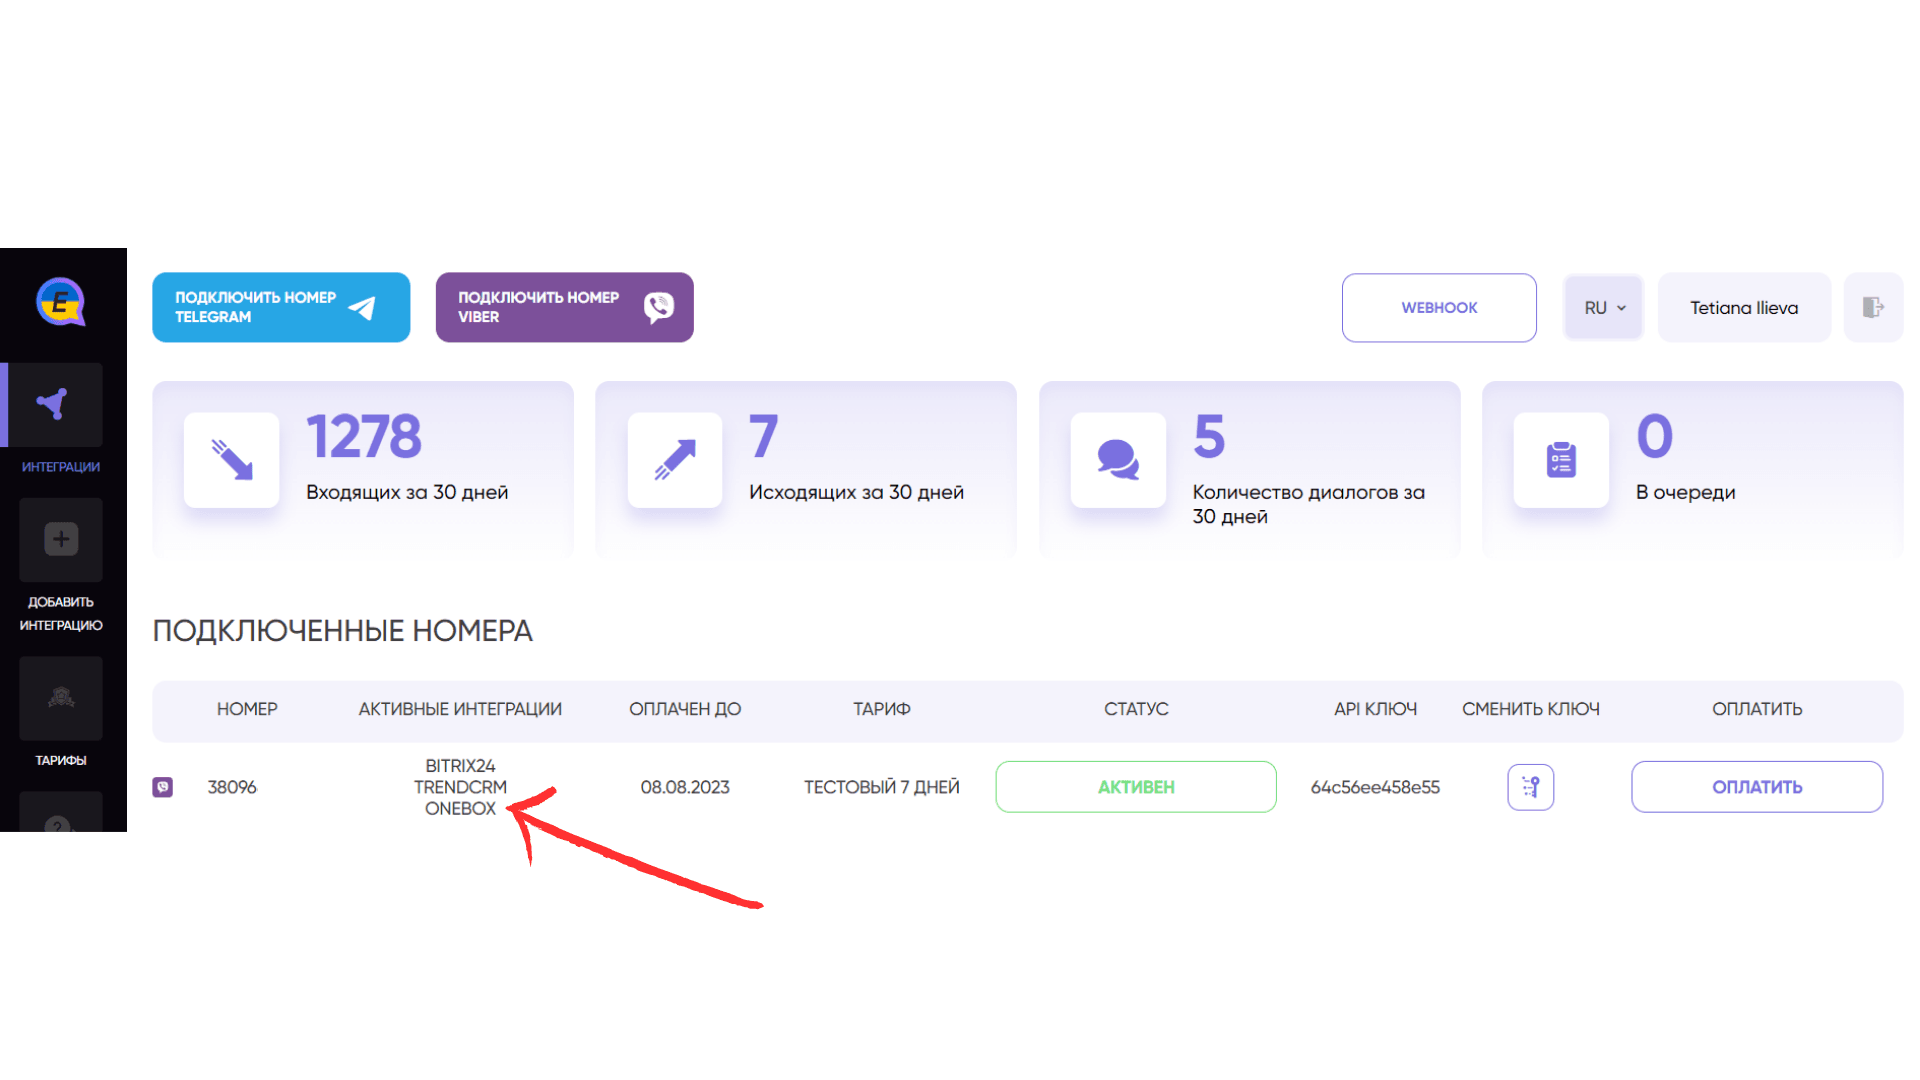Click the change API key icon
The image size is (1920, 1080).
pyautogui.click(x=1530, y=787)
